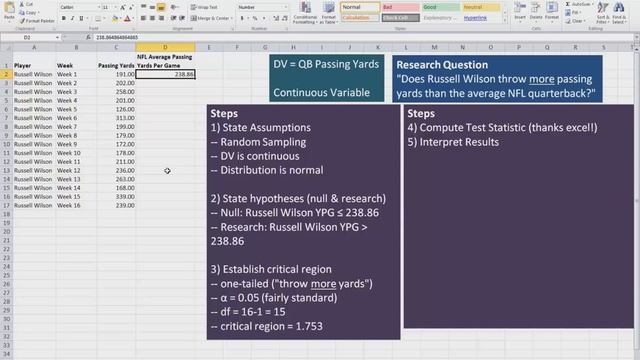This screenshot has height=360, width=640.
Task: Open the Font dialog launcher
Action: click(132, 29)
